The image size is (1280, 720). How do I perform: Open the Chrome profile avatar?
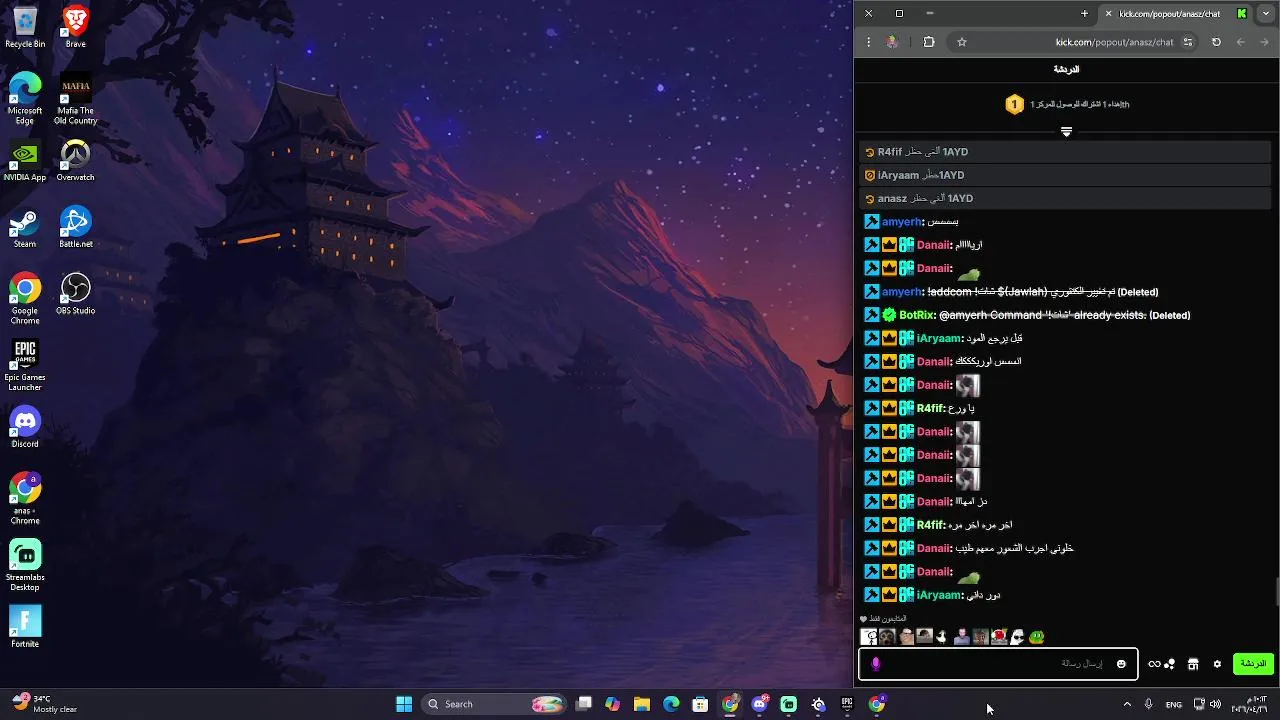(892, 42)
